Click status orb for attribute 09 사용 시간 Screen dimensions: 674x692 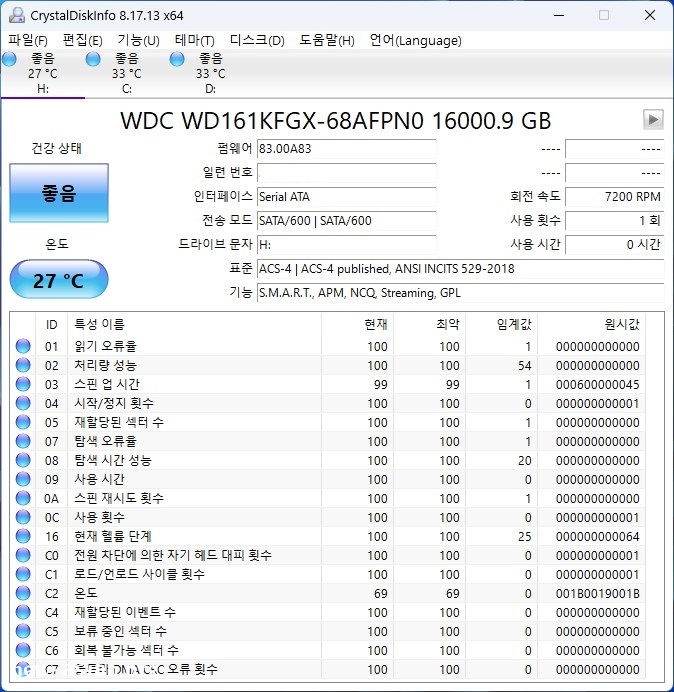[x=23, y=479]
